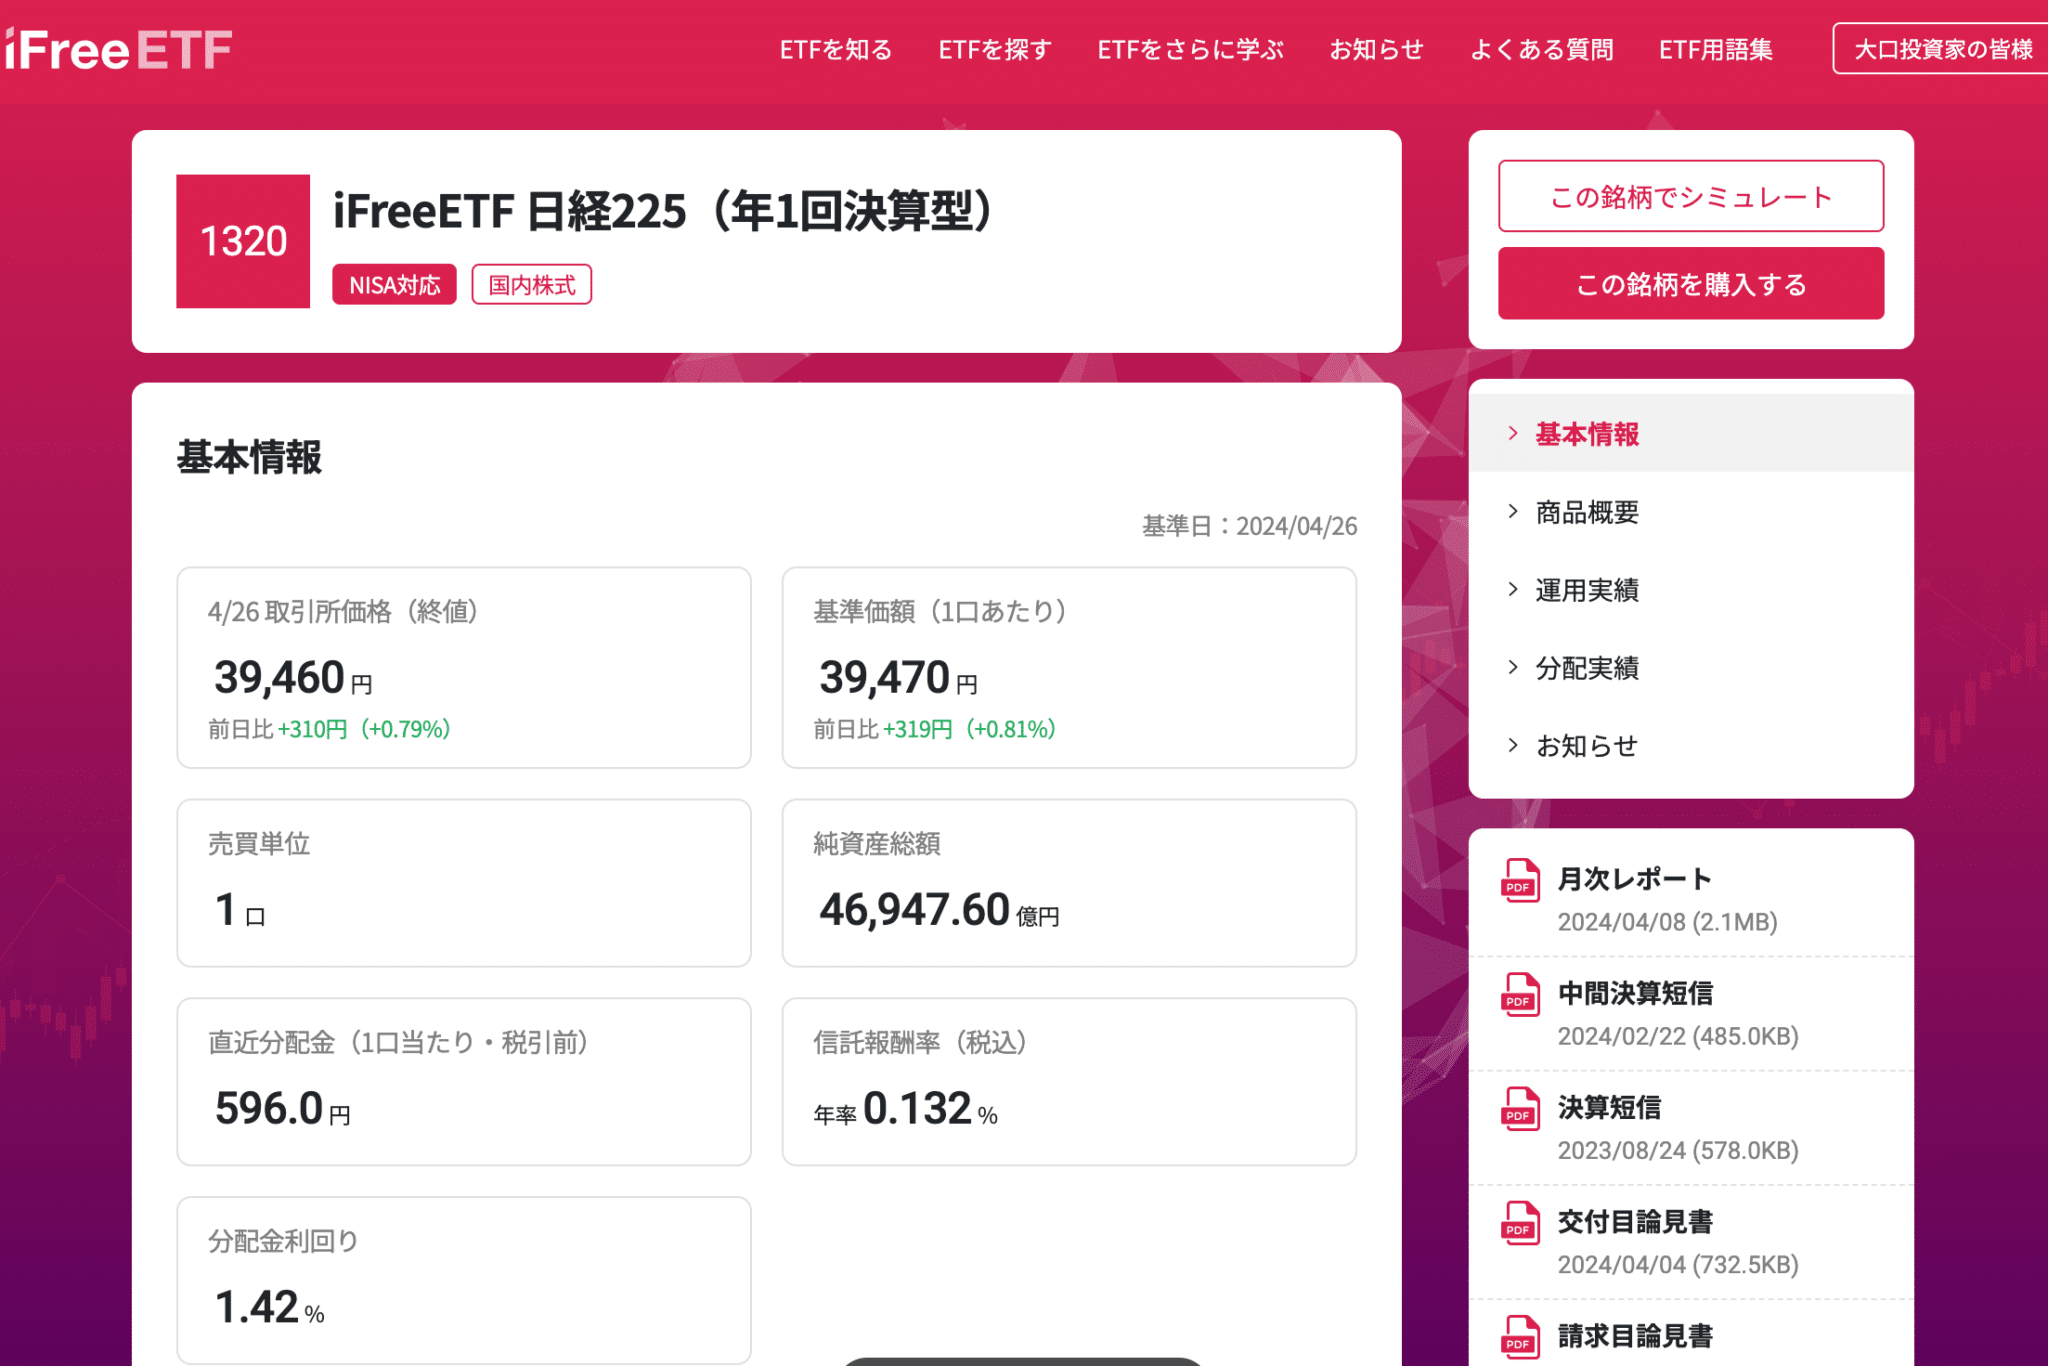Click the 2024/04/08 (2.1MB) report date
This screenshot has width=2048, height=1366.
1667,922
